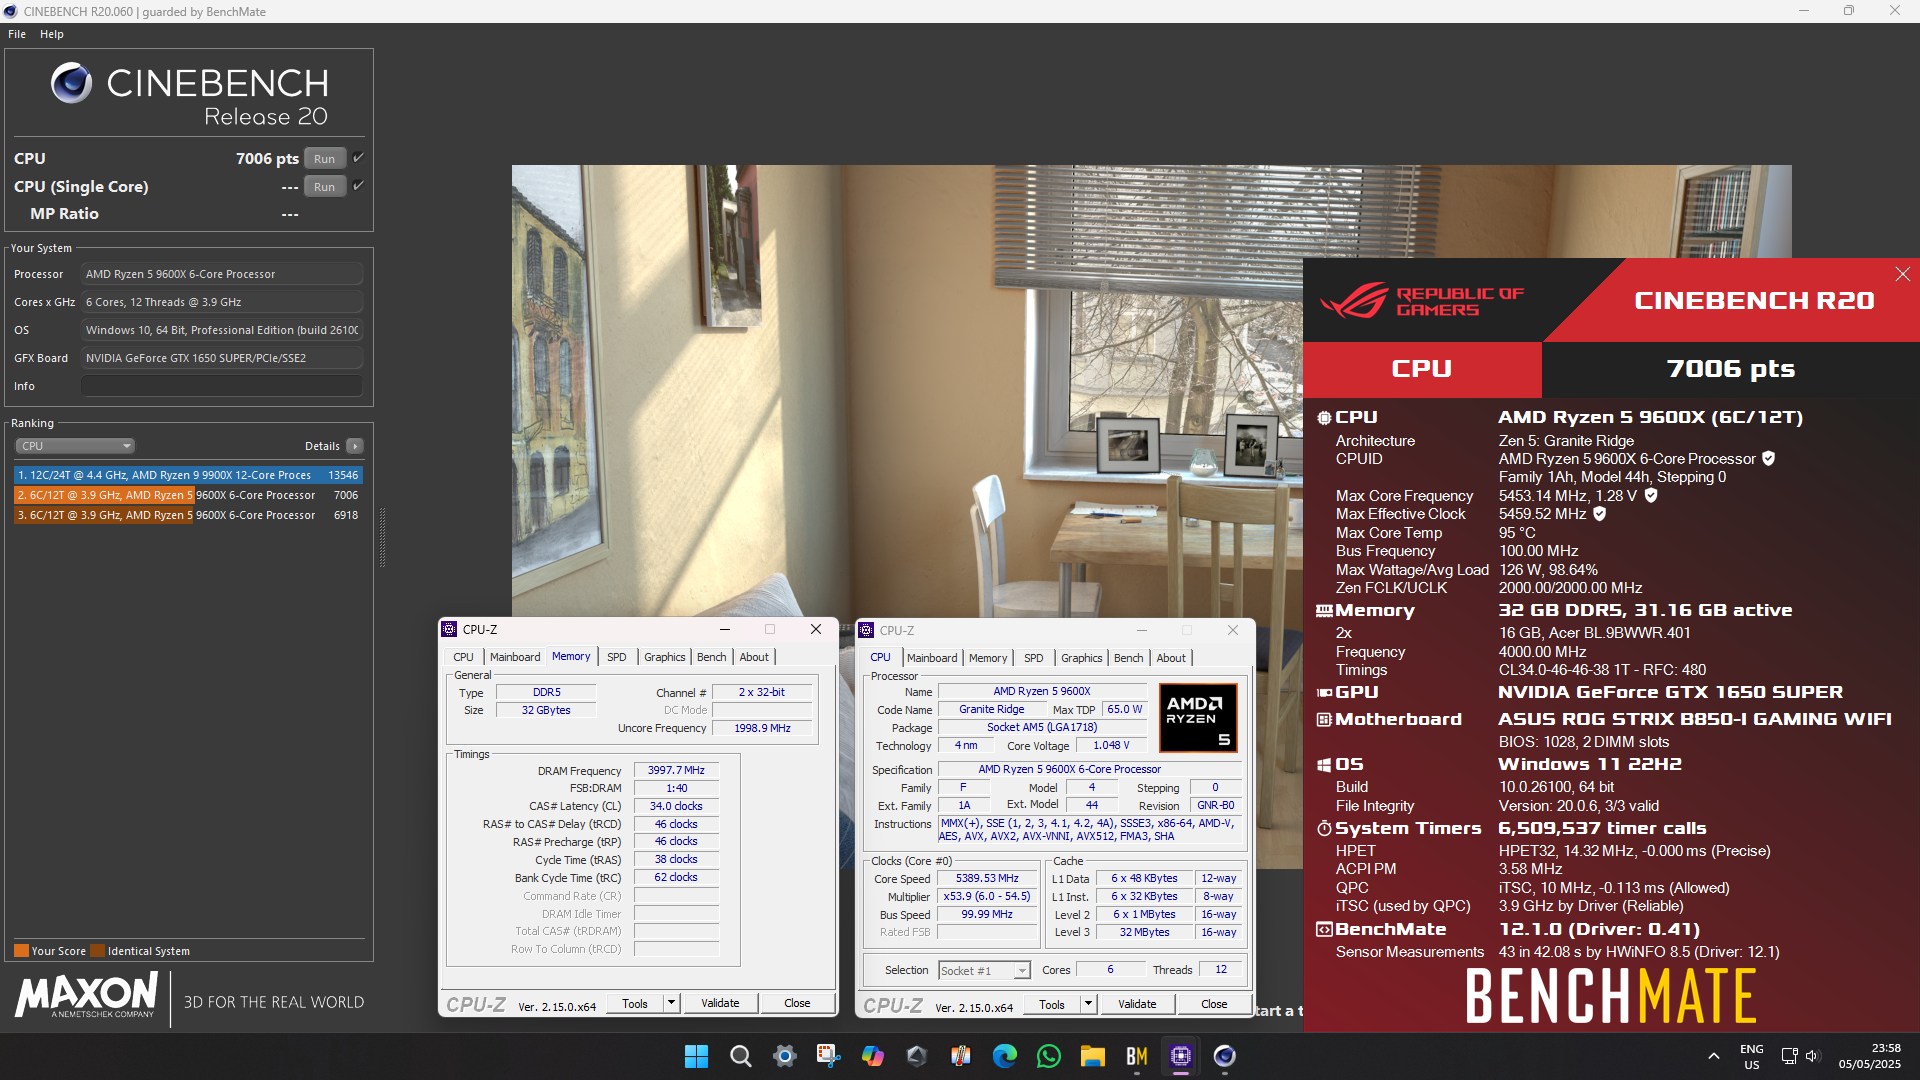Viewport: 1920px width, 1080px height.
Task: Switch to Graphics tab in CPU-Z Memory window
Action: coord(664,657)
